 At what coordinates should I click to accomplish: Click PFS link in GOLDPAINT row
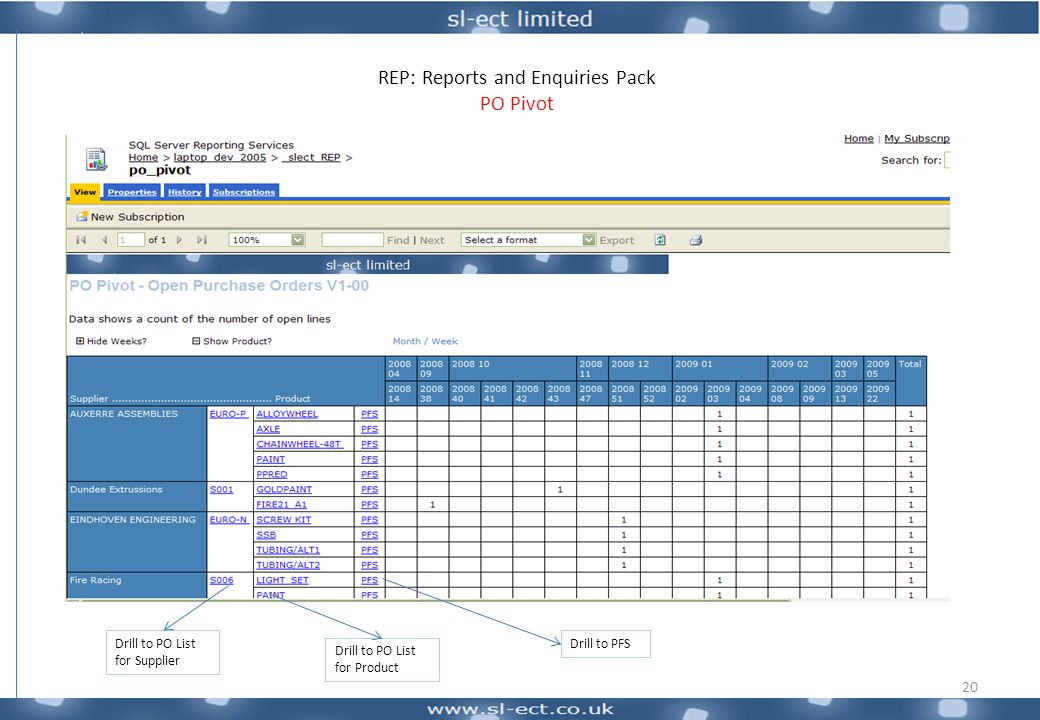click(x=369, y=489)
